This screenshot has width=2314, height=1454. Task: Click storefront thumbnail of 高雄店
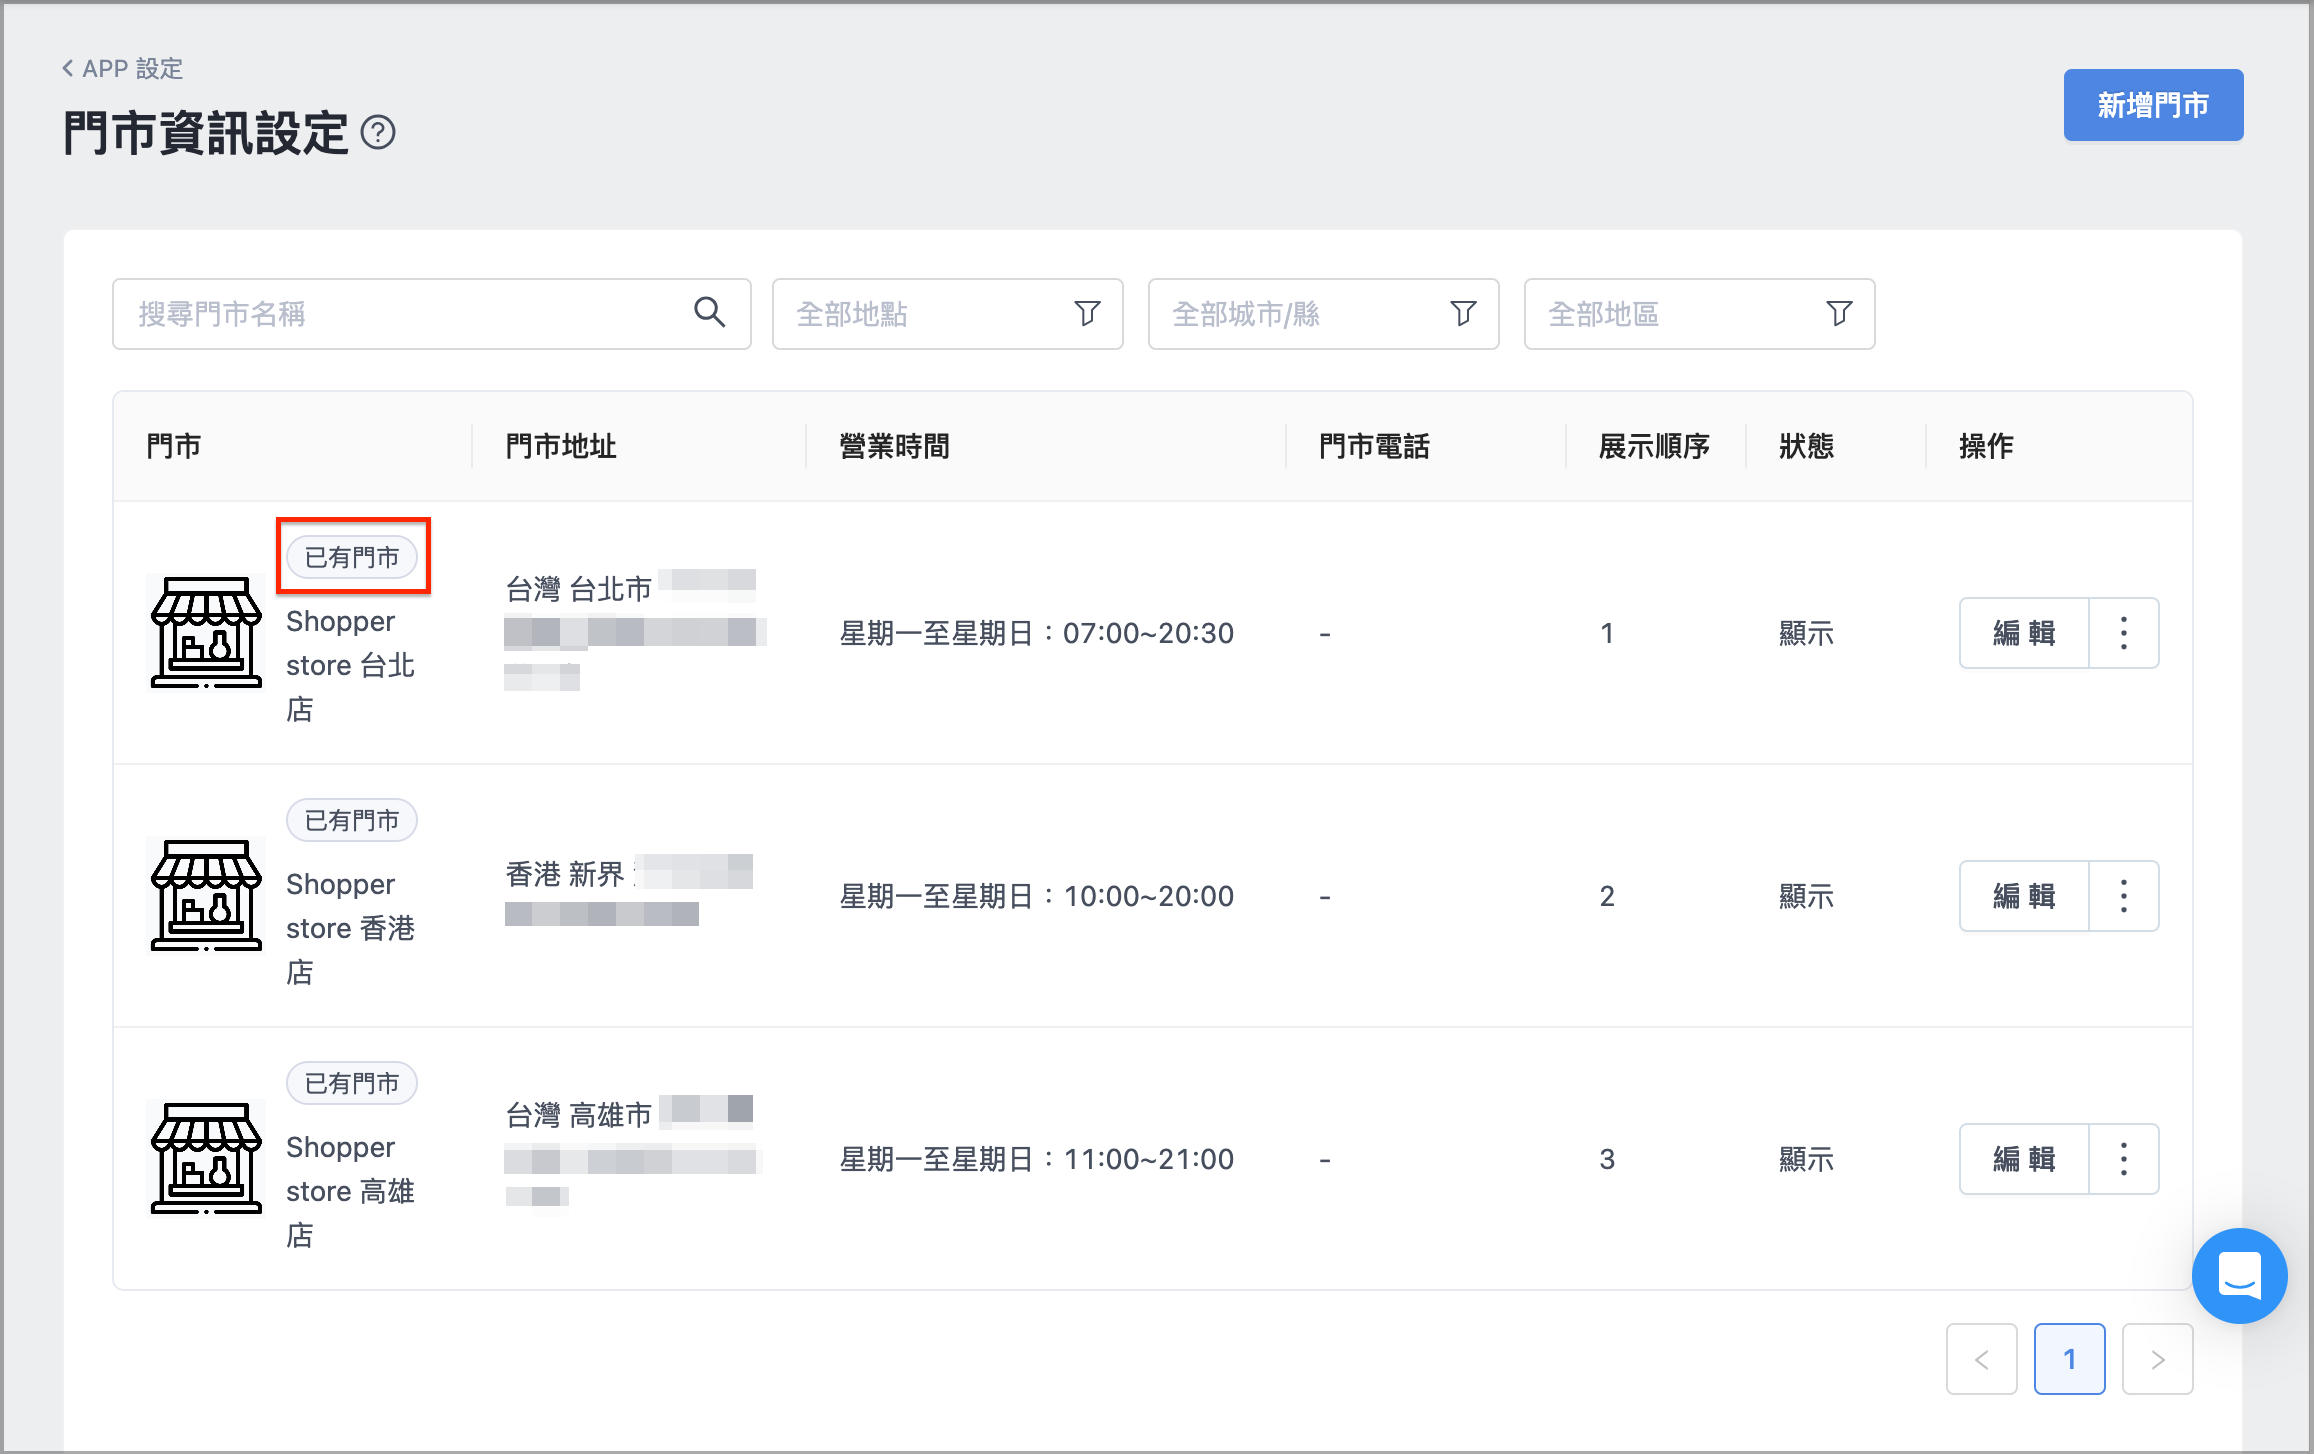pos(206,1159)
